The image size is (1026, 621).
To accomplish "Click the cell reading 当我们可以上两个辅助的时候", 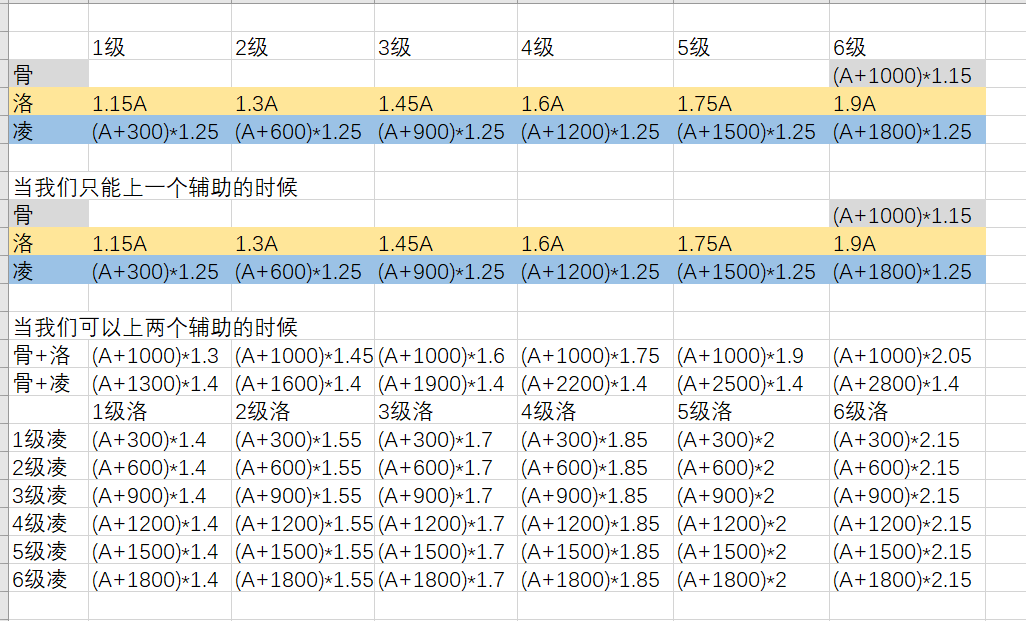I will (x=155, y=327).
